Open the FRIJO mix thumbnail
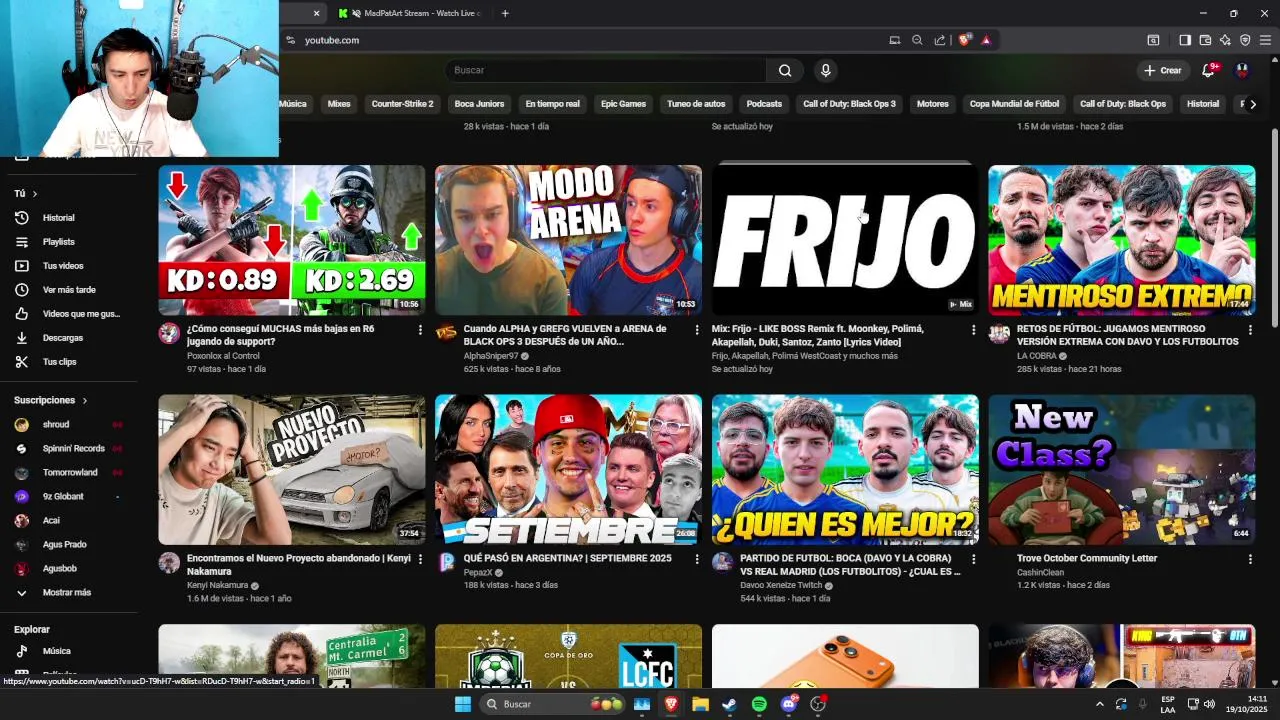Viewport: 1280px width, 720px height. [x=845, y=240]
